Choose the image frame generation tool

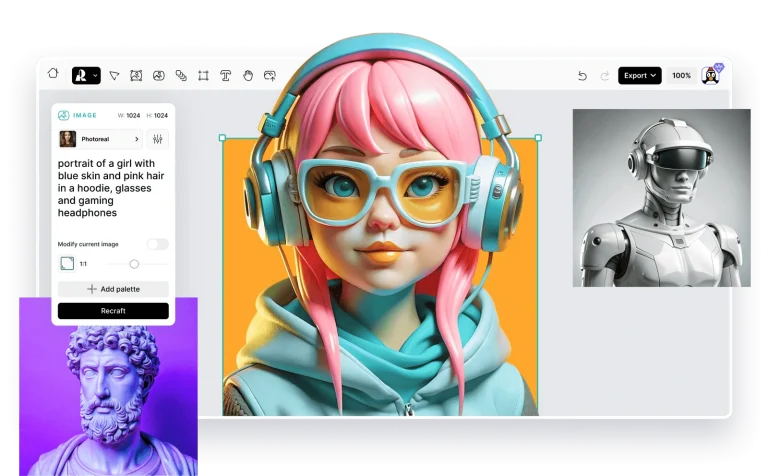tap(136, 75)
